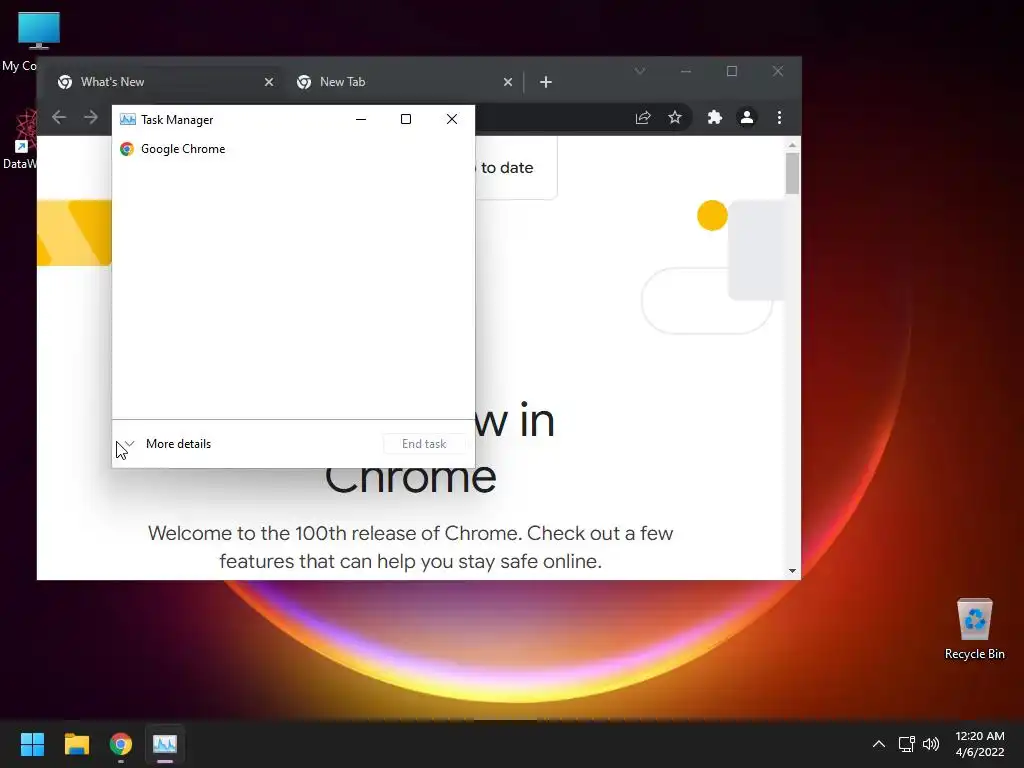
Task: Open Windows Start menu
Action: tap(32, 744)
